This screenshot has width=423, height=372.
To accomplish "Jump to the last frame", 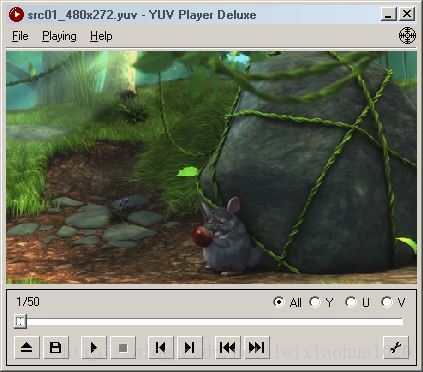I will click(x=257, y=348).
